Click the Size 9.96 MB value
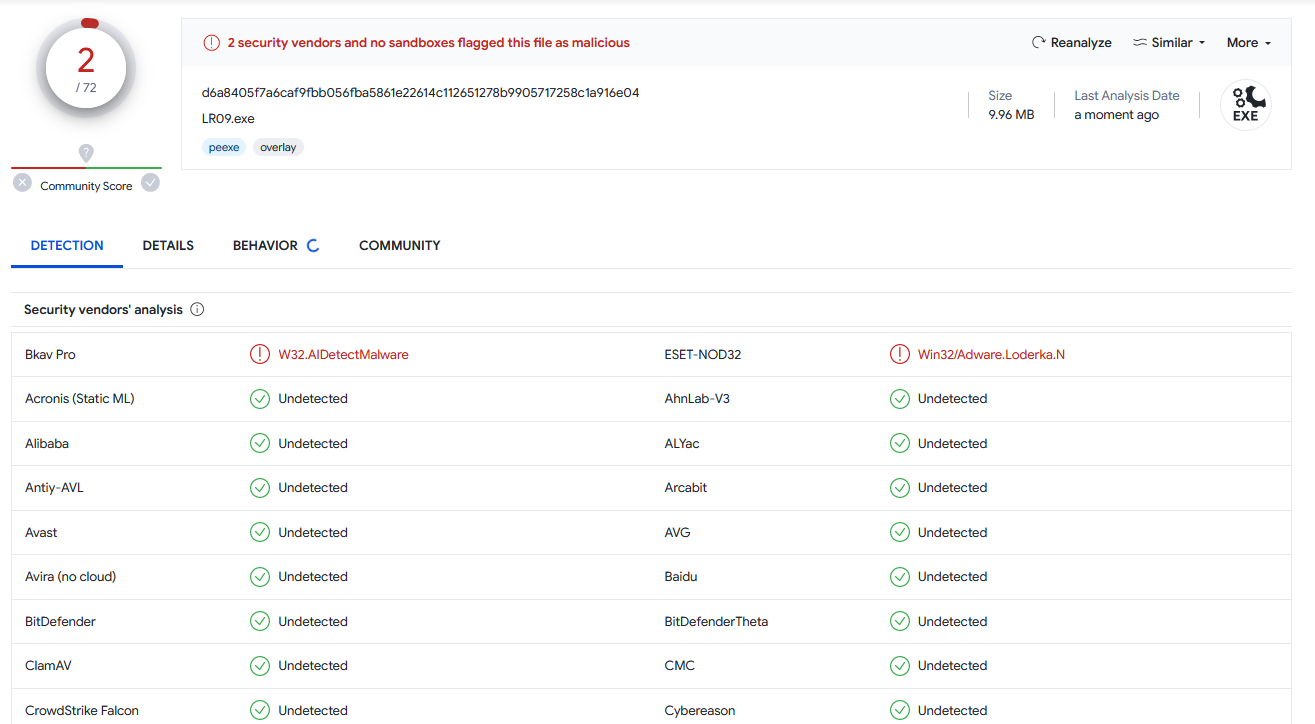The height and width of the screenshot is (724, 1315). point(1011,115)
